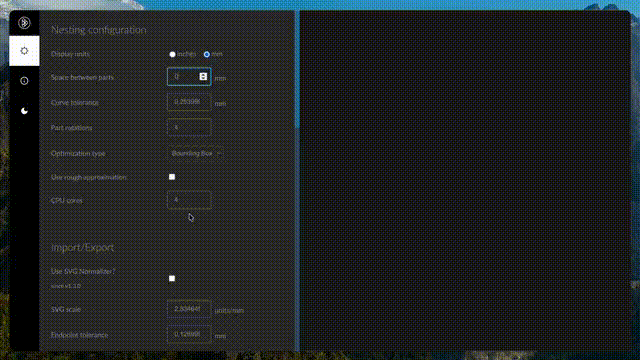
Task: Open the info sidebar icon
Action: [x=24, y=81]
